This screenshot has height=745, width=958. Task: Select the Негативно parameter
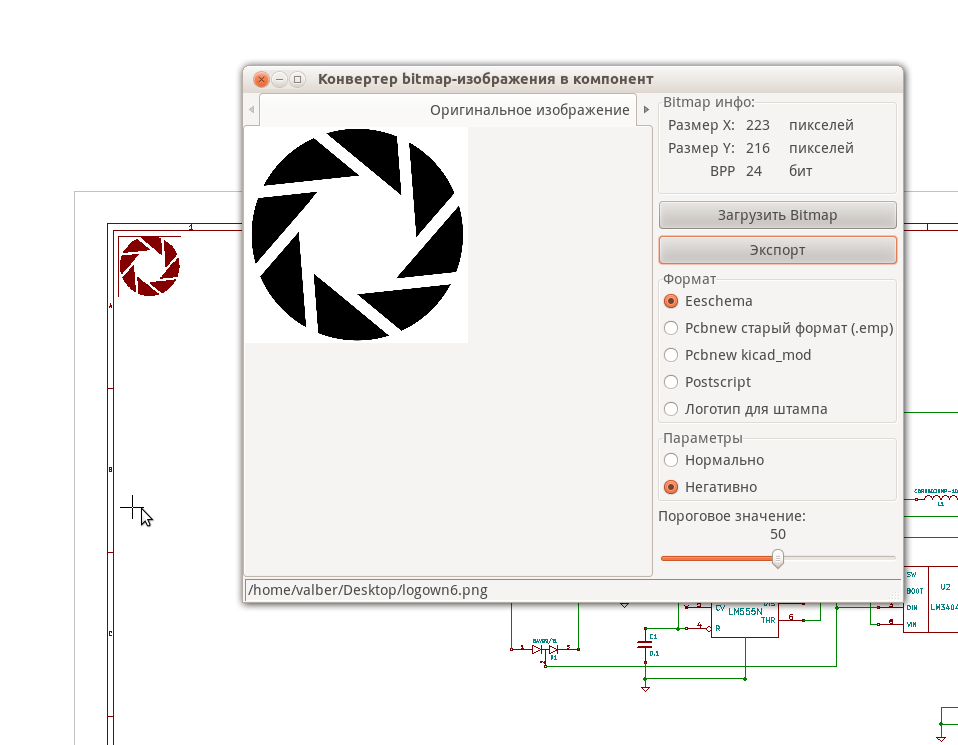tap(671, 487)
